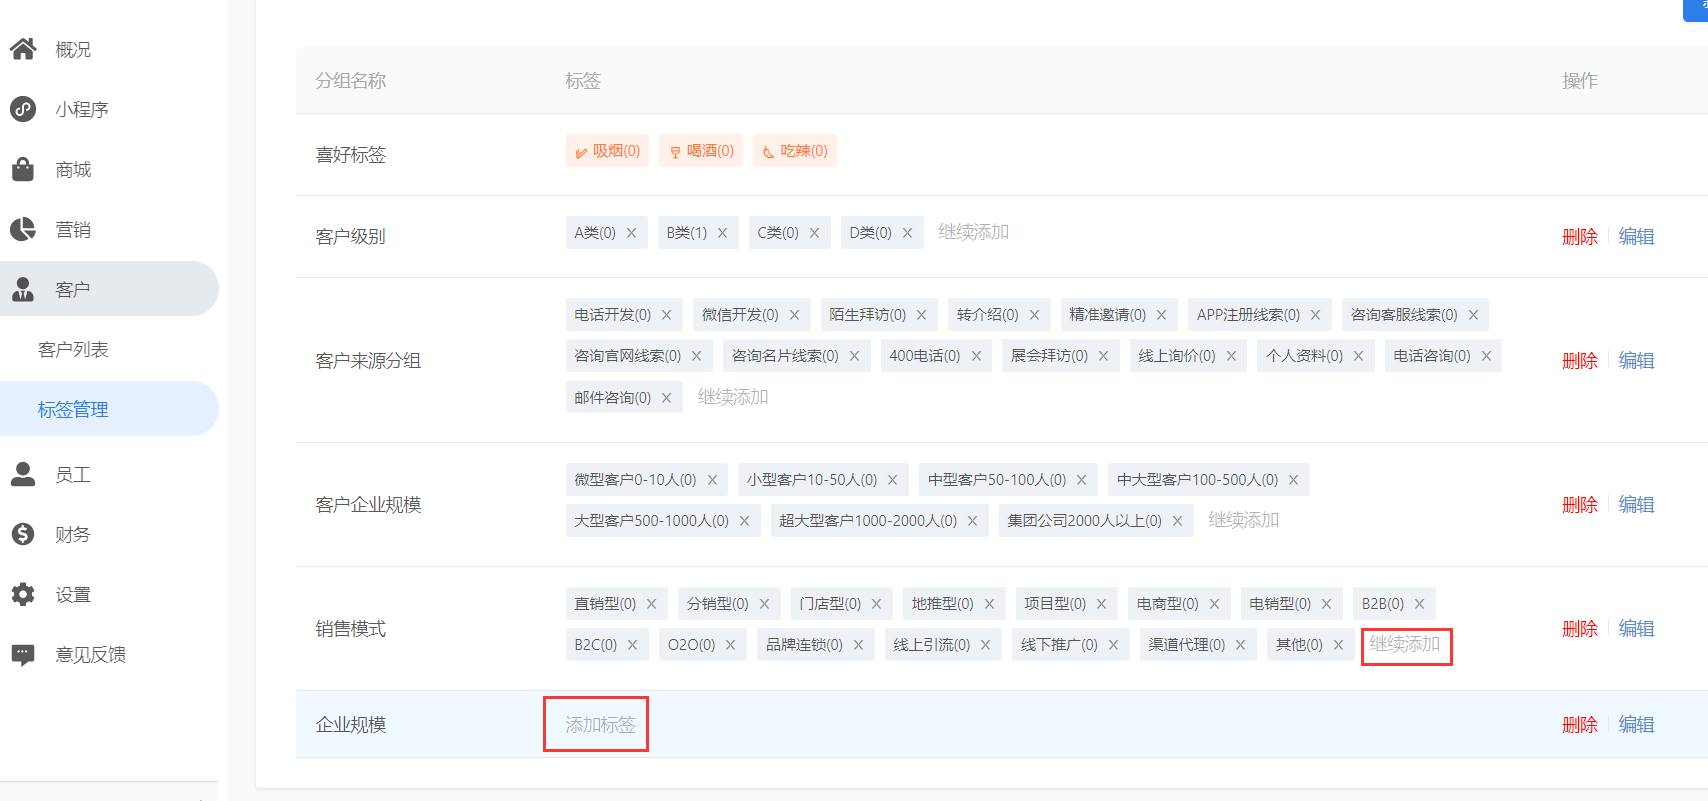Remove the 其他(0) tag via X
The width and height of the screenshot is (1708, 801).
tap(1339, 645)
